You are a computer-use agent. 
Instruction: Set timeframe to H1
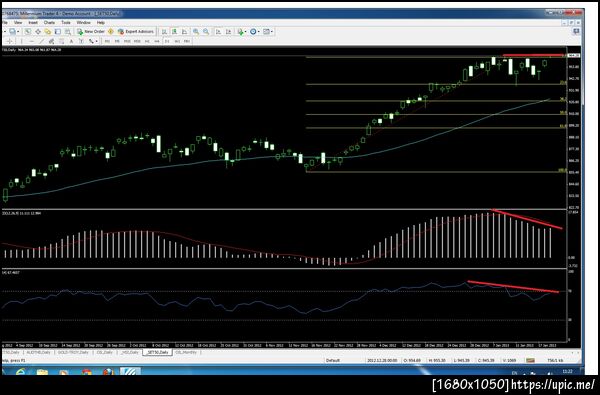pyautogui.click(x=147, y=41)
